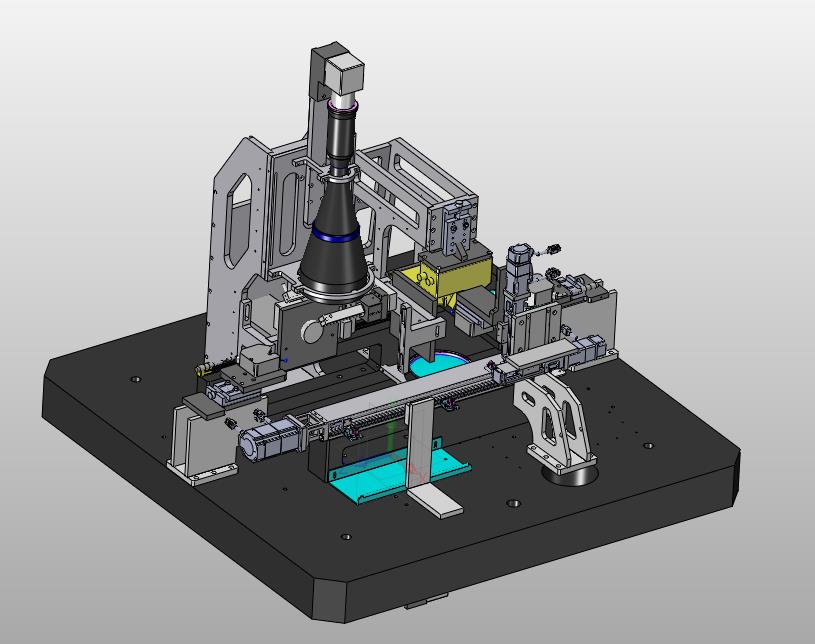Click the black conical telecentric lens
Image resolution: width=815 pixels, height=644 pixels.
coord(335,238)
